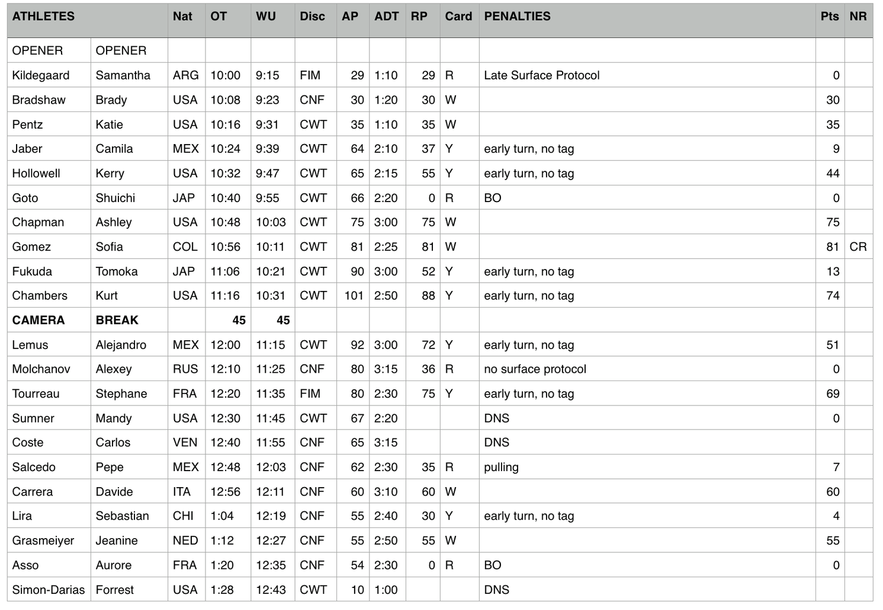Click the Kildegaard last name cell
Viewport: 883px width, 610px height.
coord(41,75)
